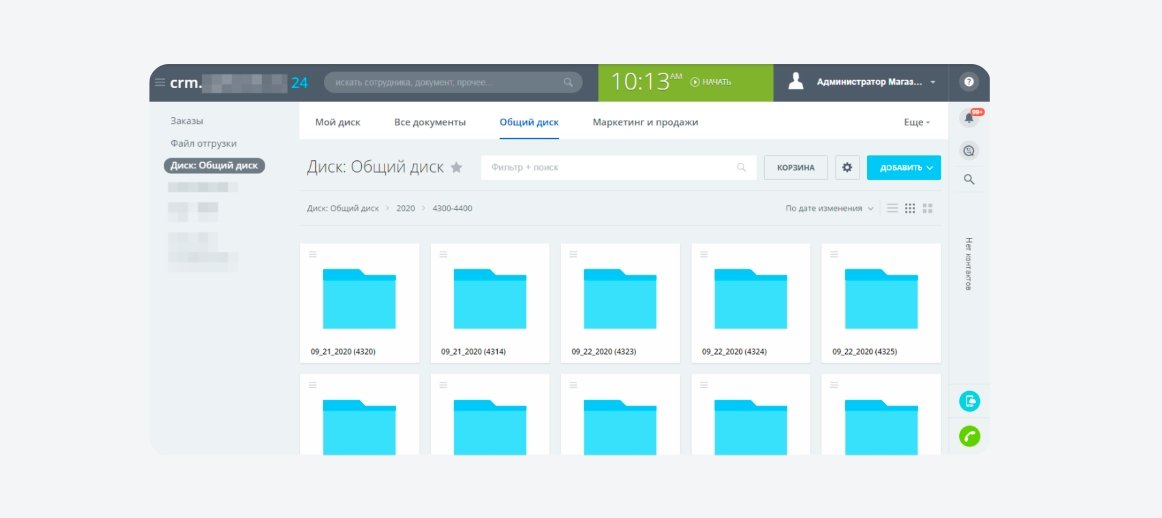Click the right sidebar search magnifier
Image resolution: width=1162 pixels, height=518 pixels.
click(x=969, y=179)
